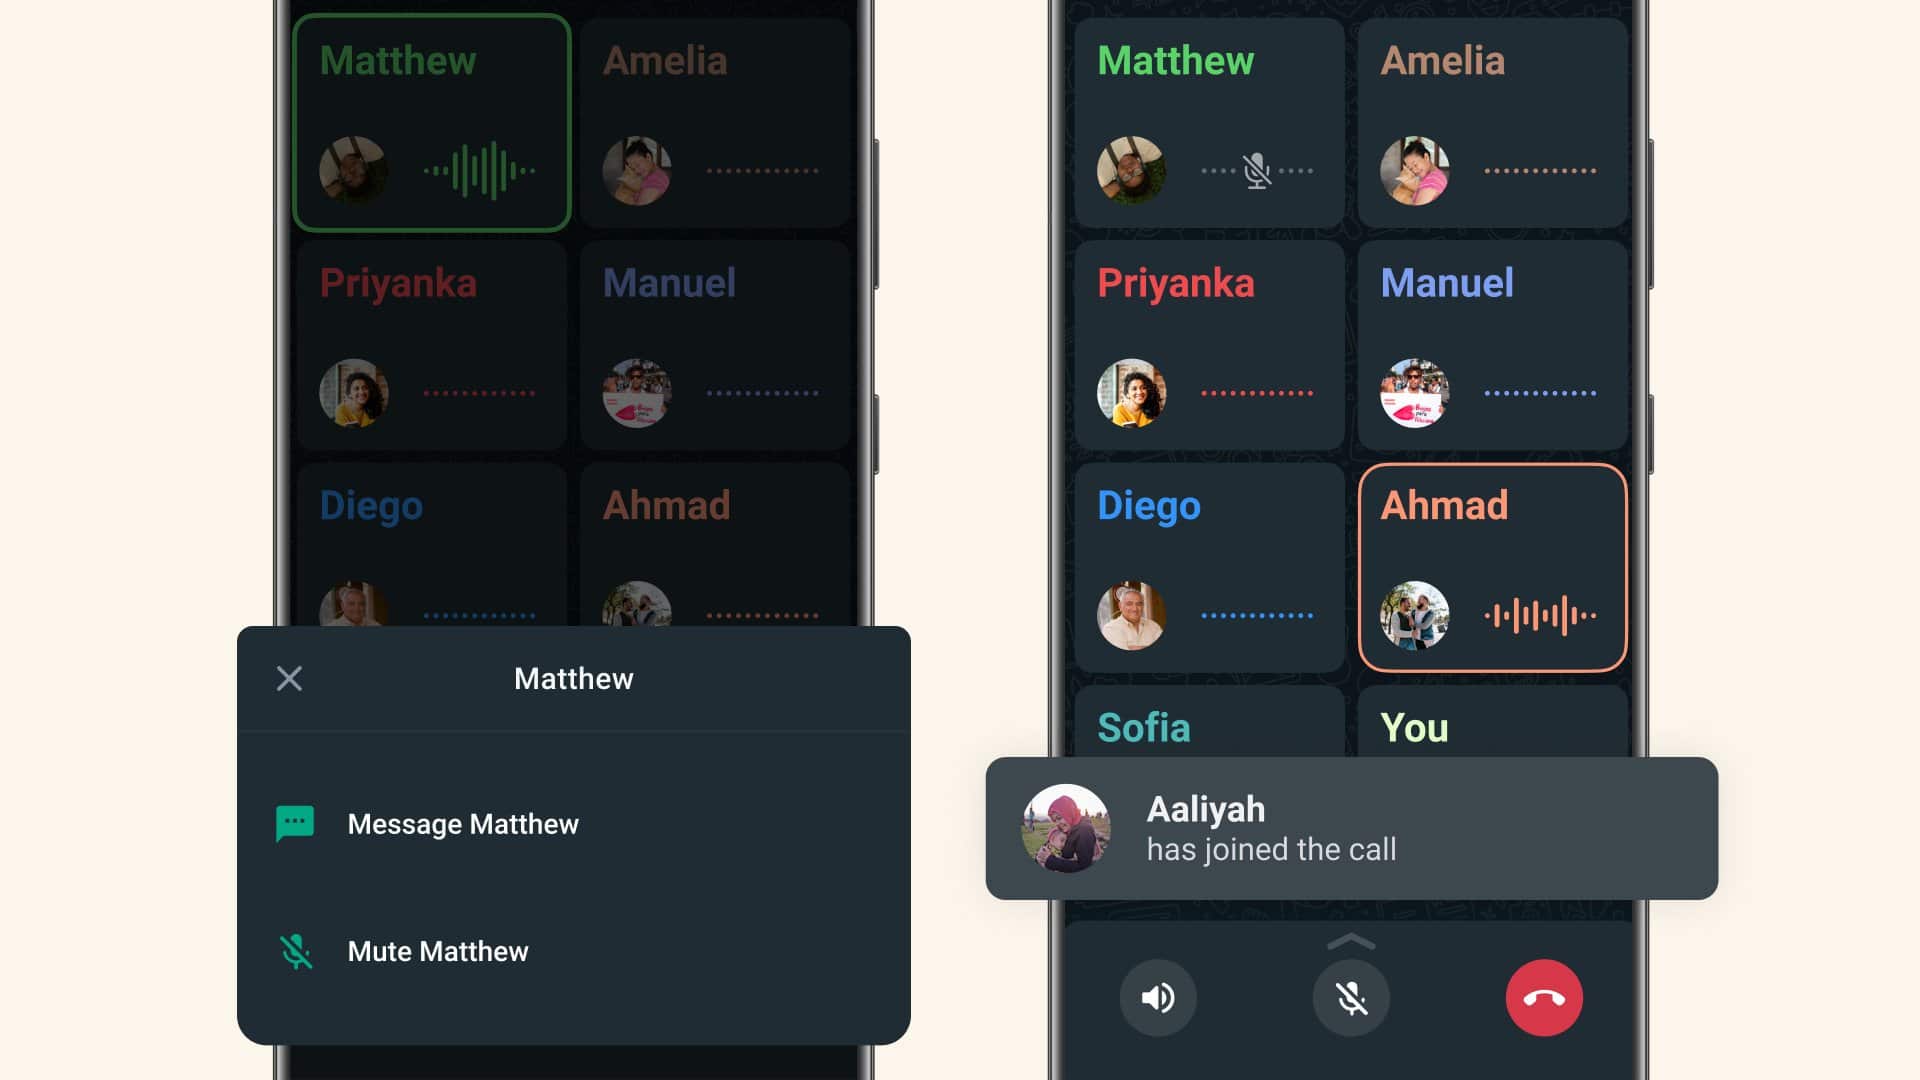Click the mute microphone icon
The height and width of the screenshot is (1080, 1920).
[1350, 998]
